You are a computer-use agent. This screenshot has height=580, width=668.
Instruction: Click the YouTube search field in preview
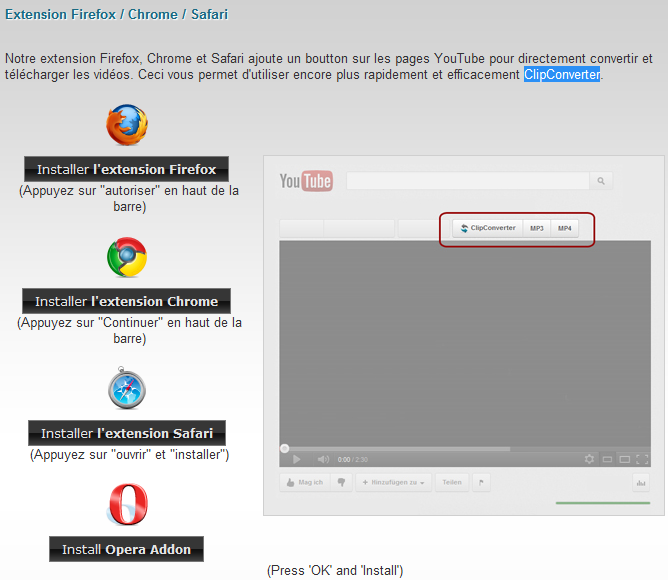[x=468, y=181]
